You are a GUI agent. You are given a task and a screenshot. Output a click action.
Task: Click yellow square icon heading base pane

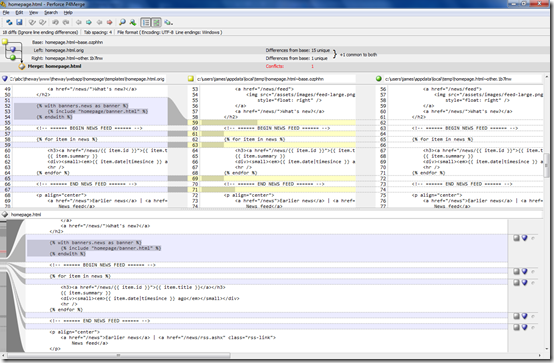191,78
